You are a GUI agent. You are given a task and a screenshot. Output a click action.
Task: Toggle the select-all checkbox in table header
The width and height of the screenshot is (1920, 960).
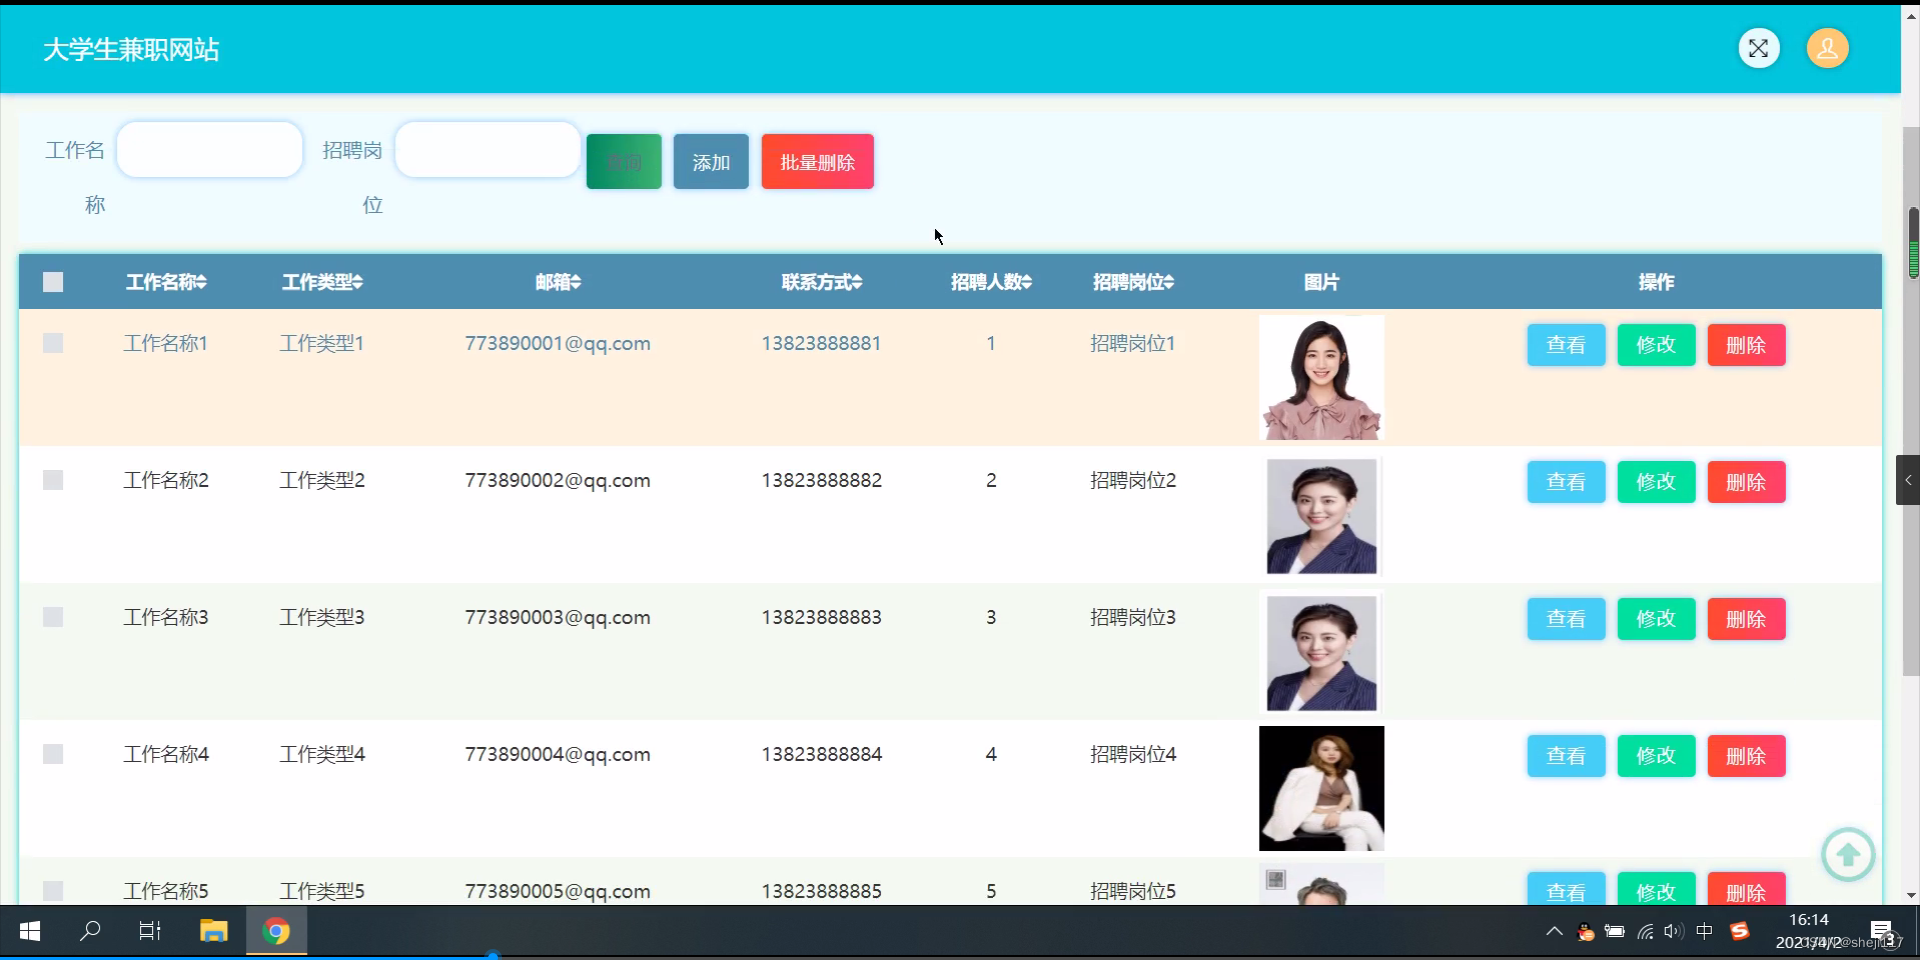(x=53, y=282)
